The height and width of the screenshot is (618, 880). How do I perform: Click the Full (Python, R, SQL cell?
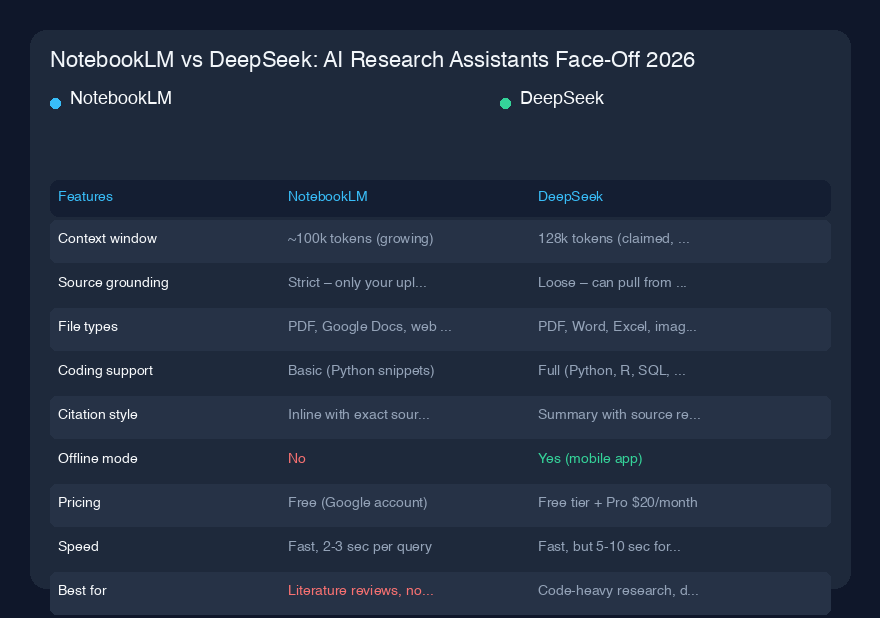(612, 370)
